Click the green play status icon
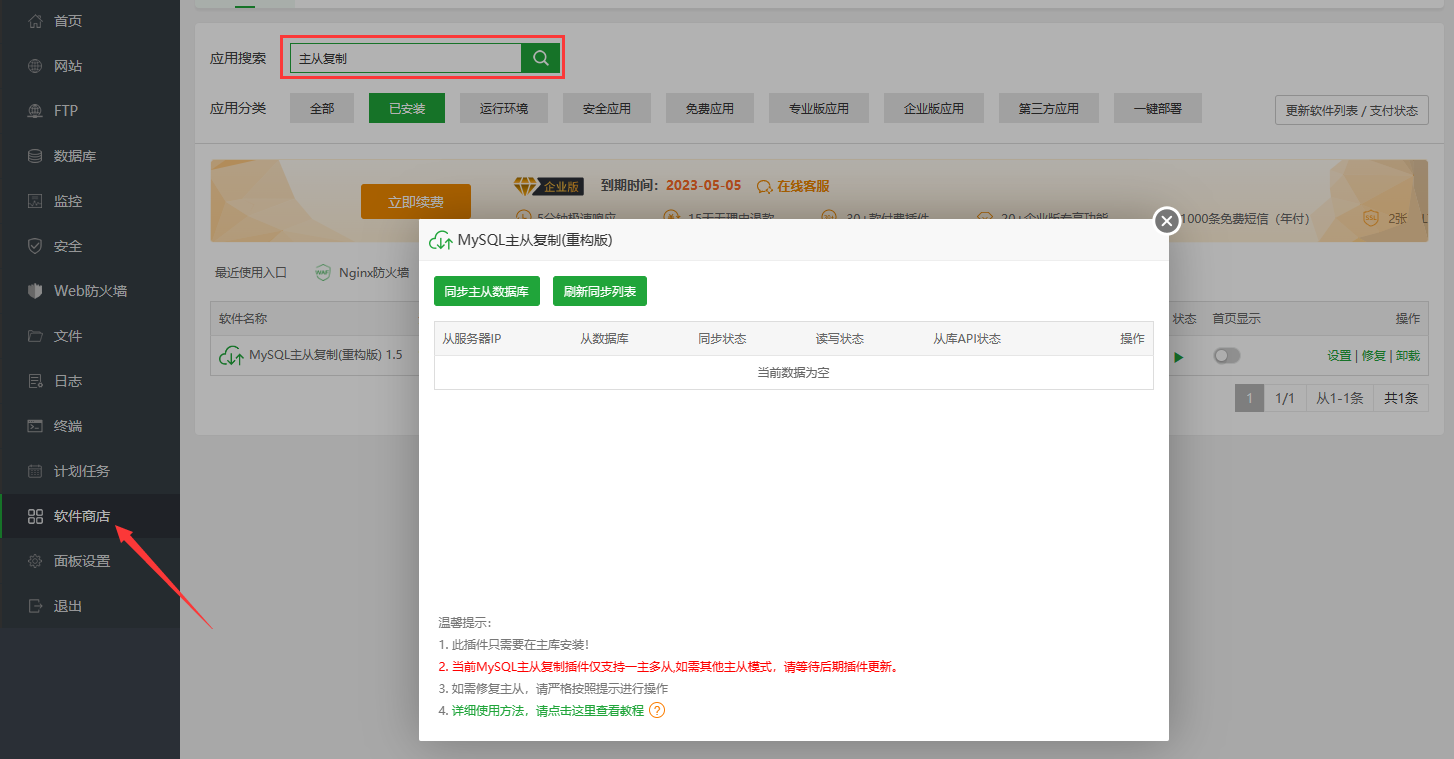Screen dimensions: 1454x759 click(x=1179, y=356)
